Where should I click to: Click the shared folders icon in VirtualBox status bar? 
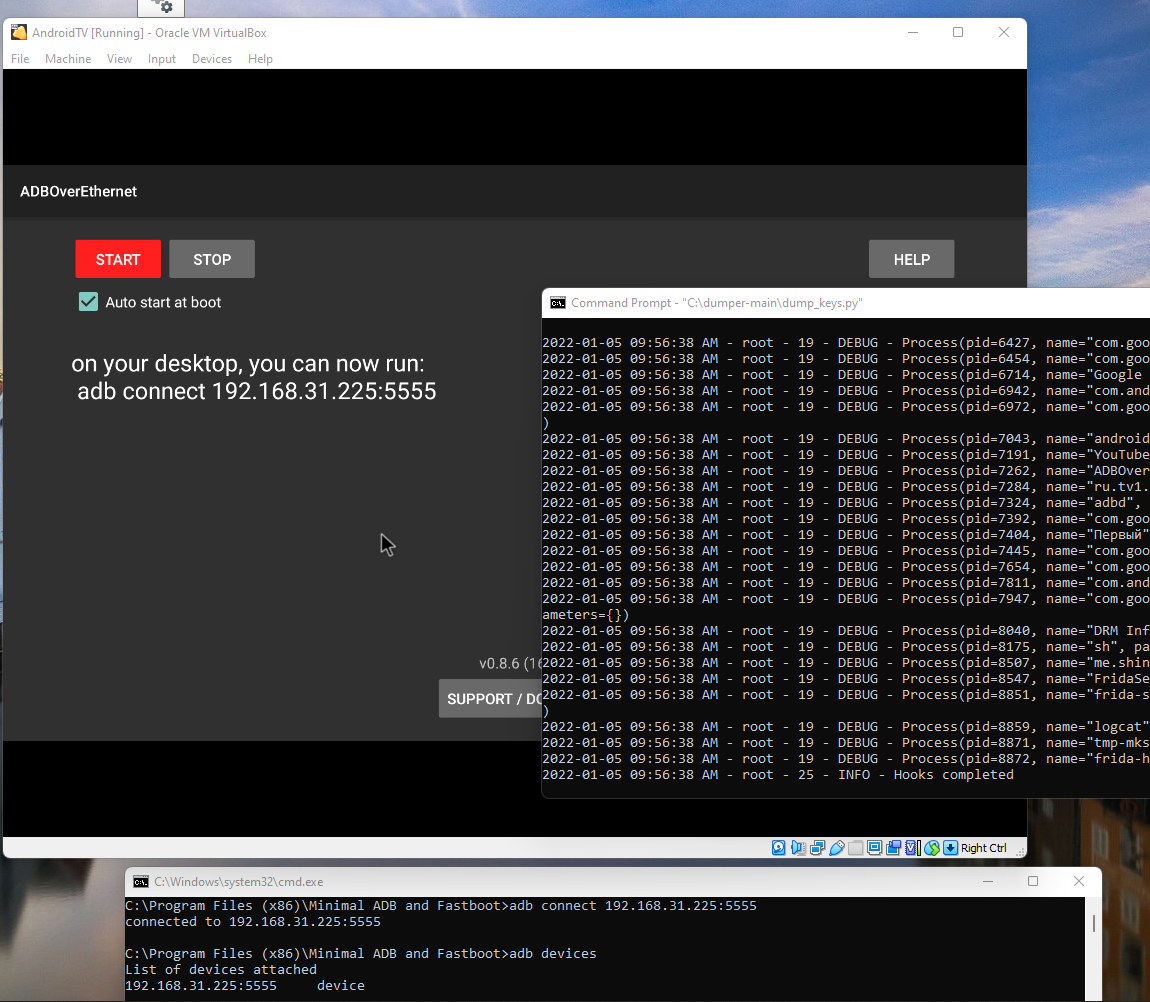[x=855, y=848]
